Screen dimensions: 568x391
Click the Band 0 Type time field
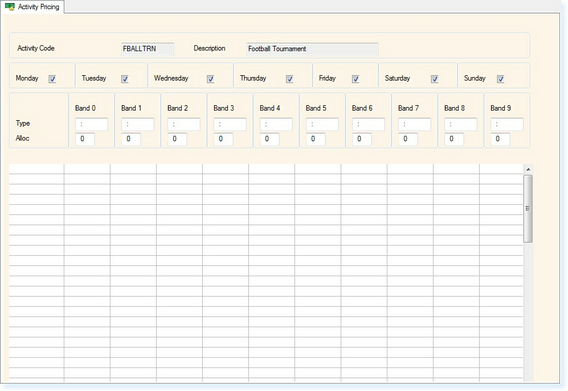[x=91, y=124]
